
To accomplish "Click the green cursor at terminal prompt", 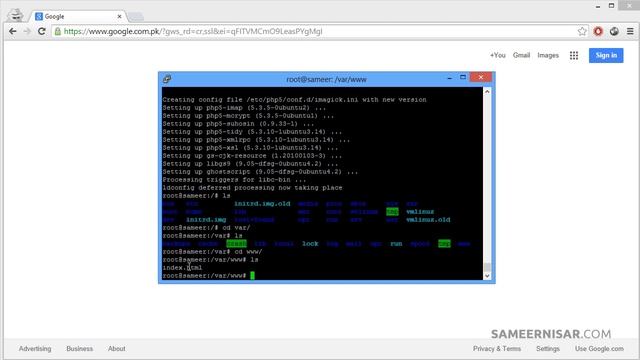I will click(x=252, y=276).
